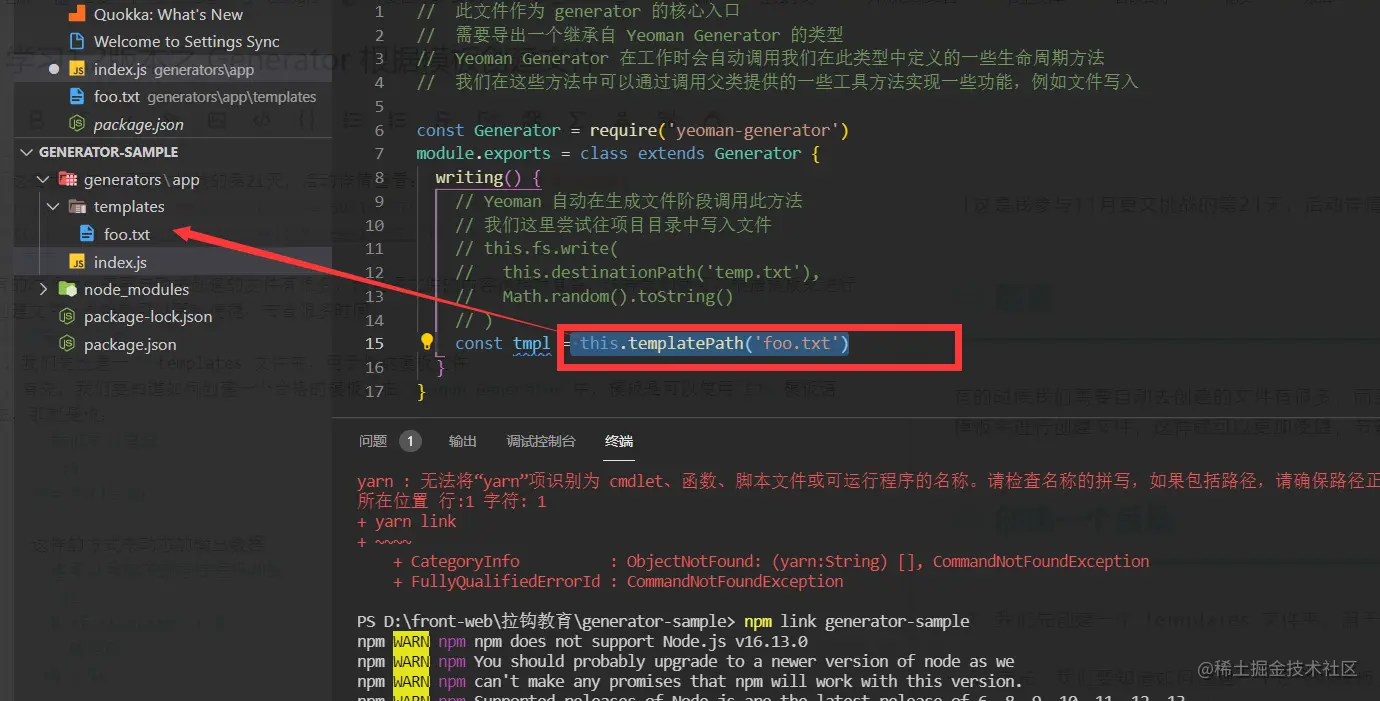Click the red 'yarn link' terminal line
Image resolution: width=1380 pixels, height=701 pixels.
click(406, 521)
